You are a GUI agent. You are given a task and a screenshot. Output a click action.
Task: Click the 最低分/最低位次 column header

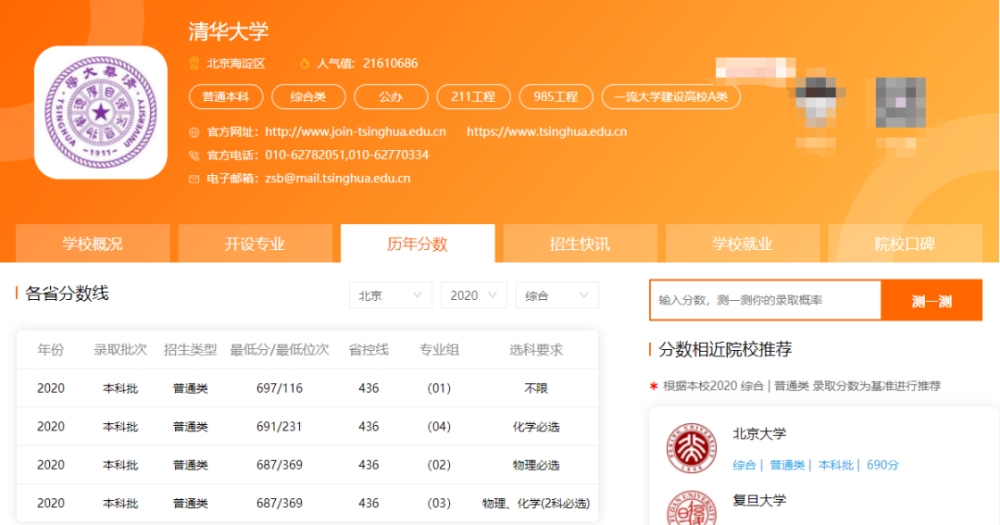pyautogui.click(x=279, y=350)
